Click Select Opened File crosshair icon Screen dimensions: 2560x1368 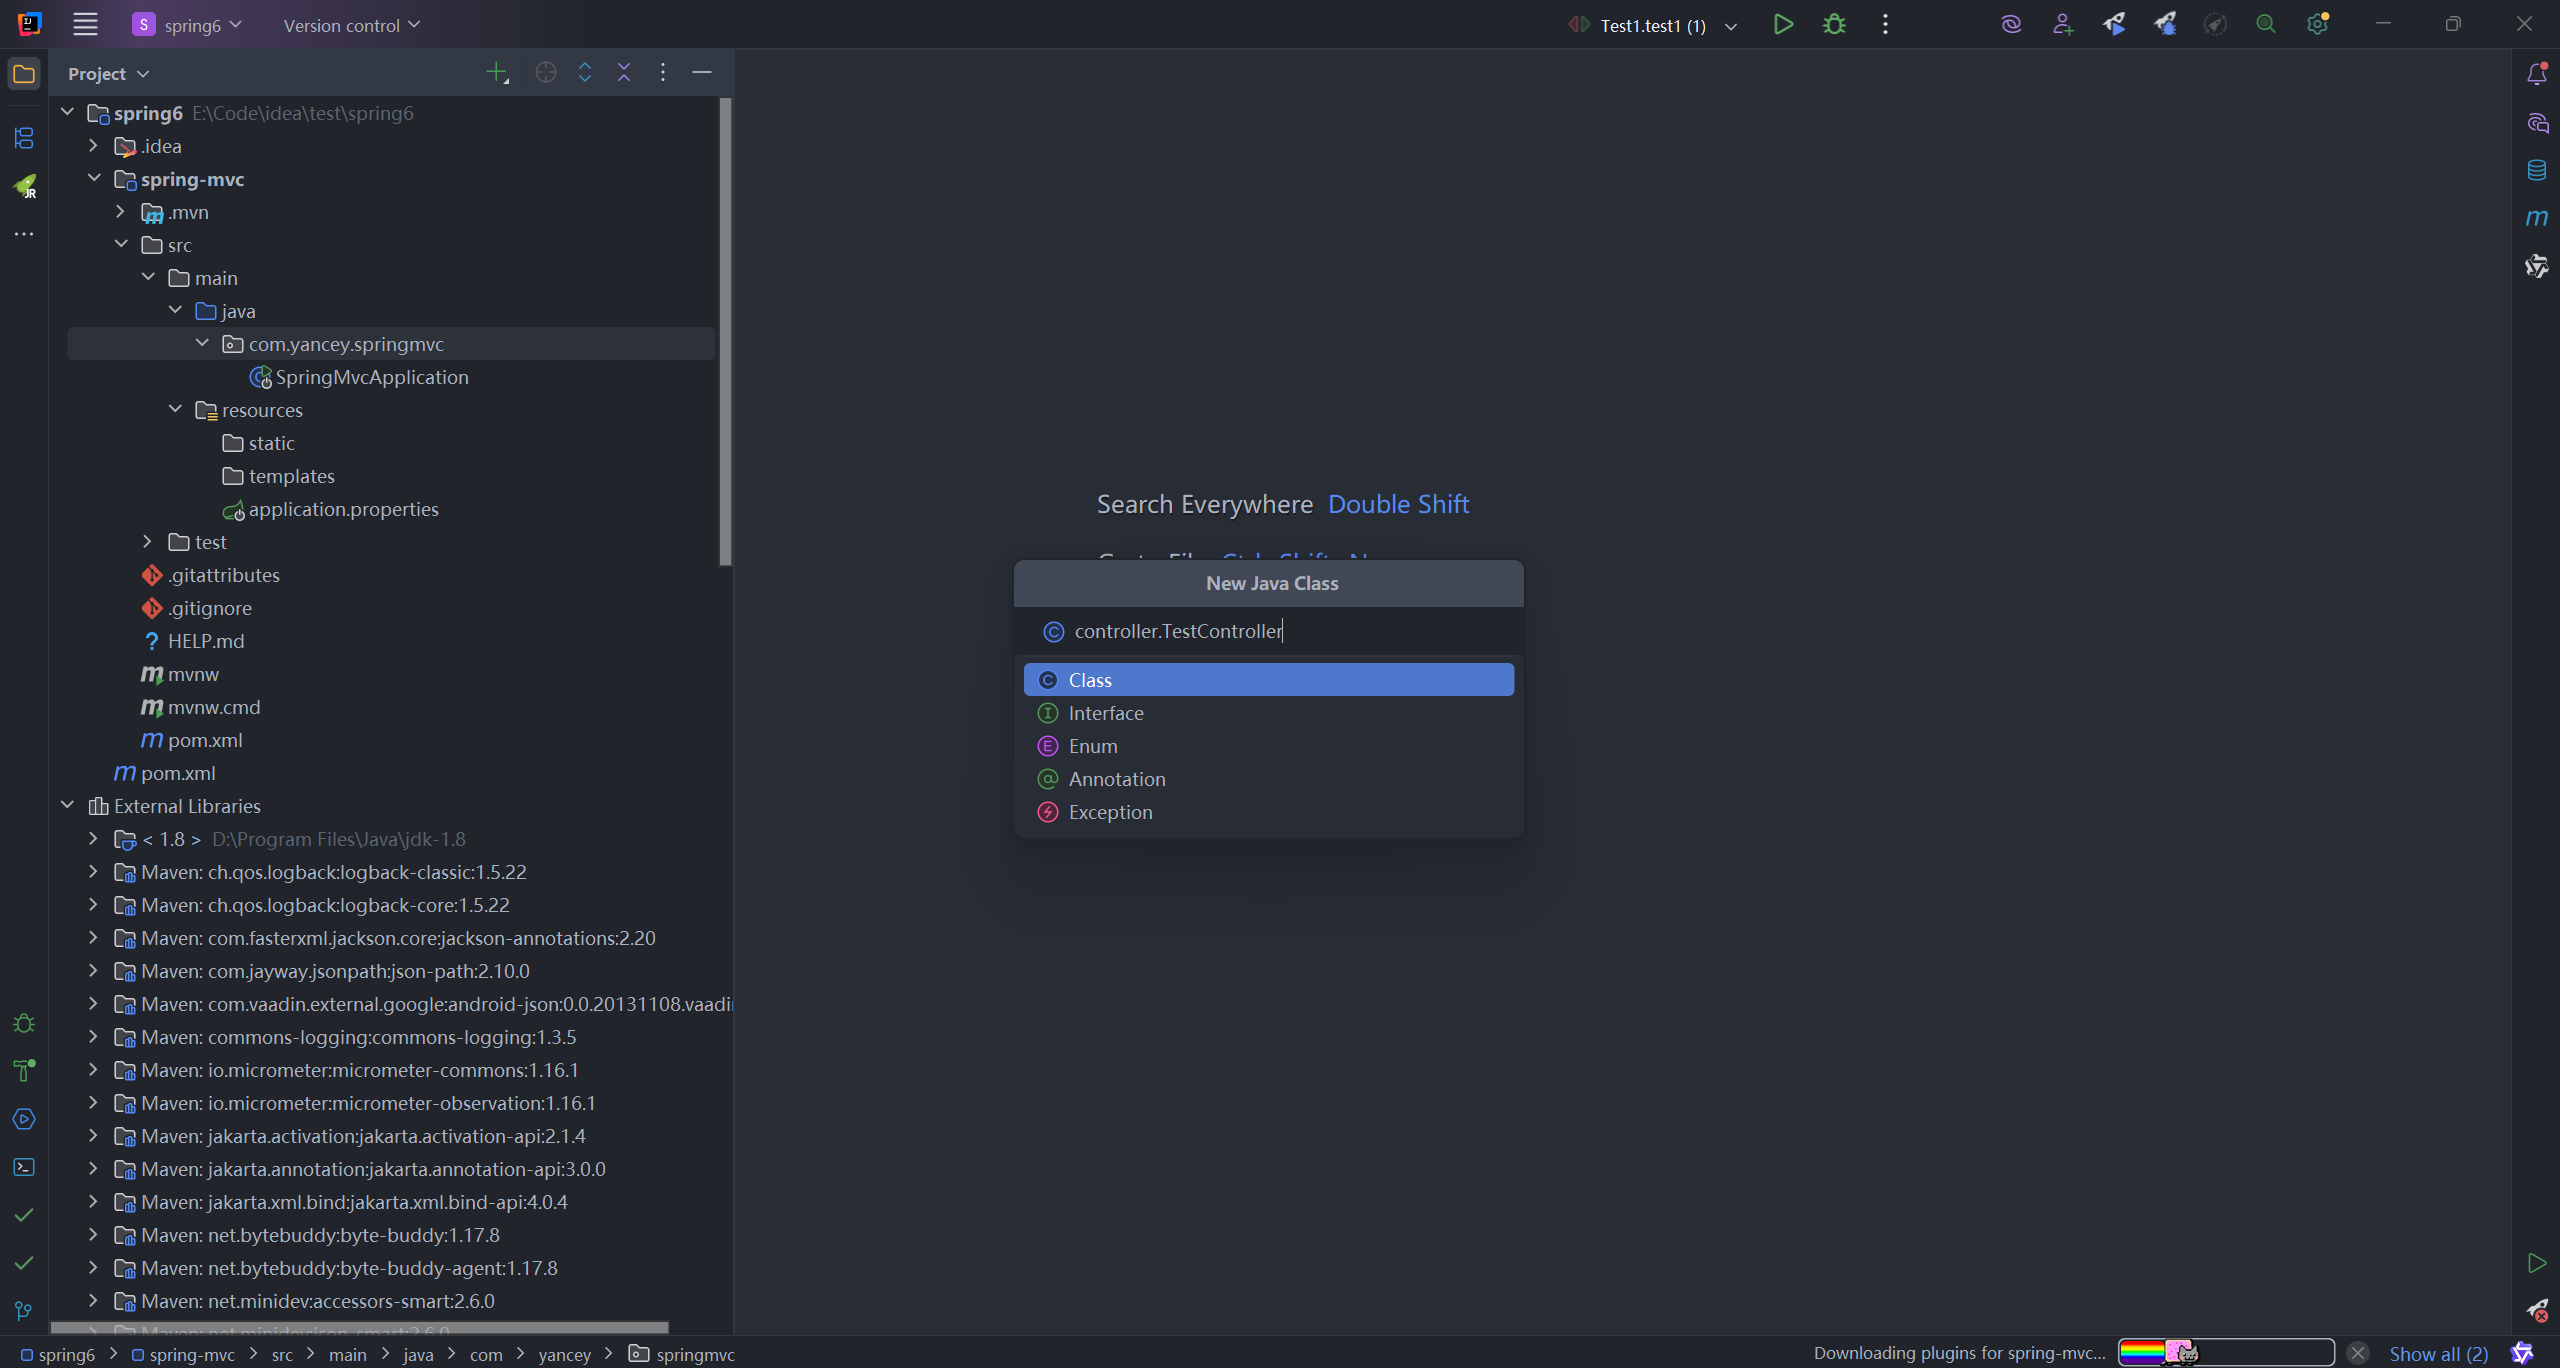coord(545,73)
